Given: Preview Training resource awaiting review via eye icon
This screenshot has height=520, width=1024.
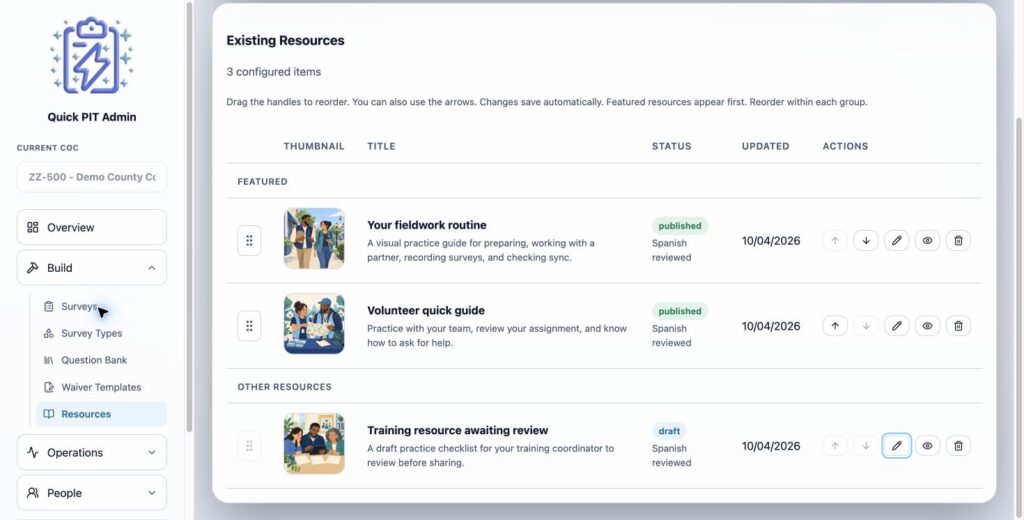Looking at the screenshot, I should click(927, 446).
